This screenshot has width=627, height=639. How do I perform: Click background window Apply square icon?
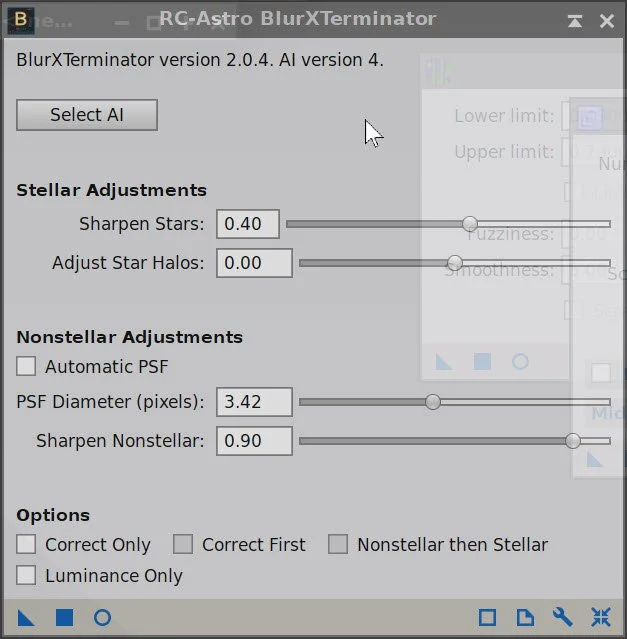(x=482, y=362)
